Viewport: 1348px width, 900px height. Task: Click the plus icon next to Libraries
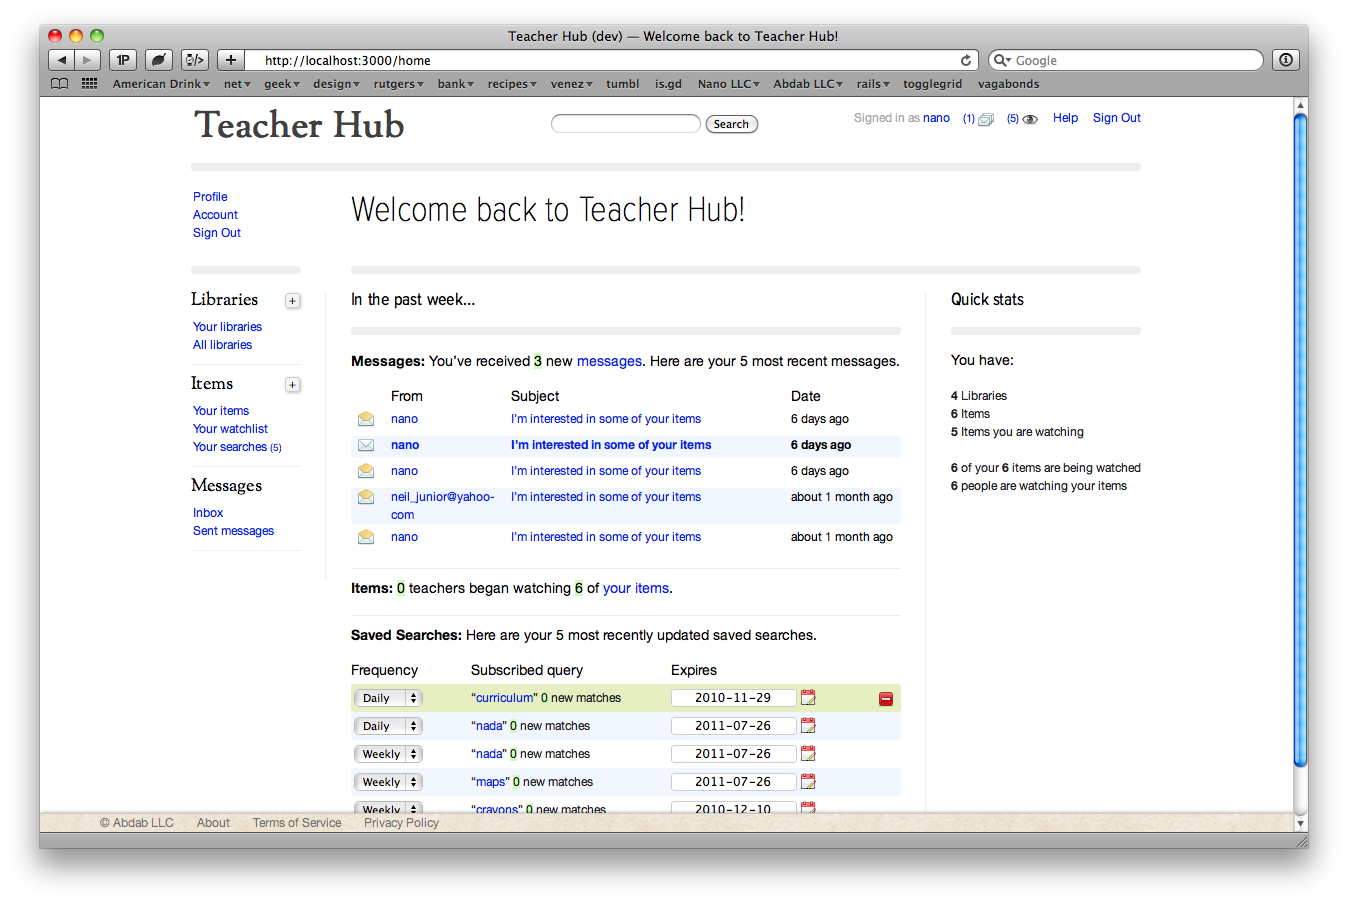292,301
